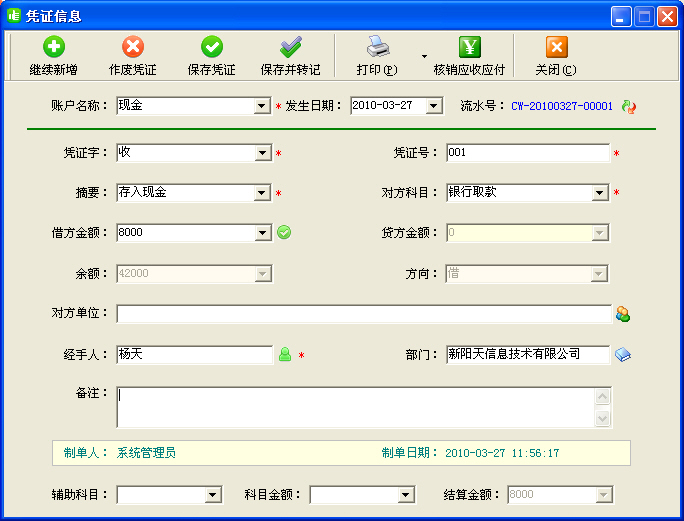684x521 pixels.
Task: Click the department lookup icon beside 部门
Action: (x=623, y=354)
